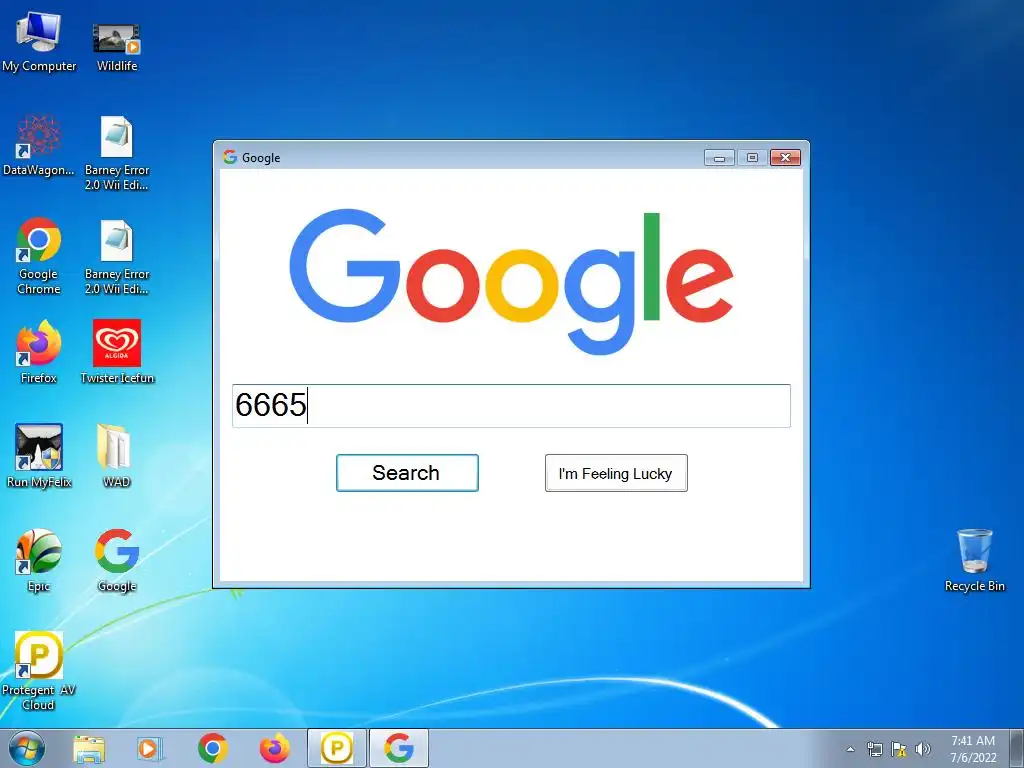The height and width of the screenshot is (768, 1024).
Task: Click the Google icon in window title bar
Action: tap(230, 157)
